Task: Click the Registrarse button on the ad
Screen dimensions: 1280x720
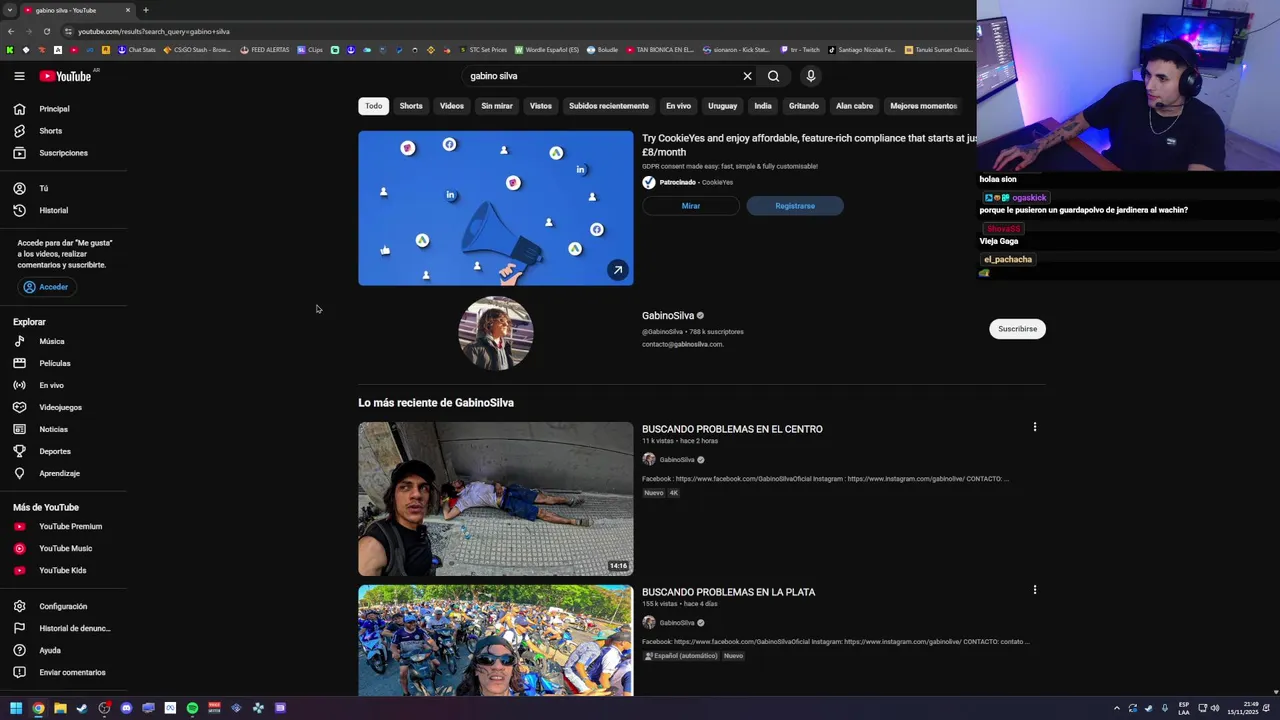Action: coord(795,206)
